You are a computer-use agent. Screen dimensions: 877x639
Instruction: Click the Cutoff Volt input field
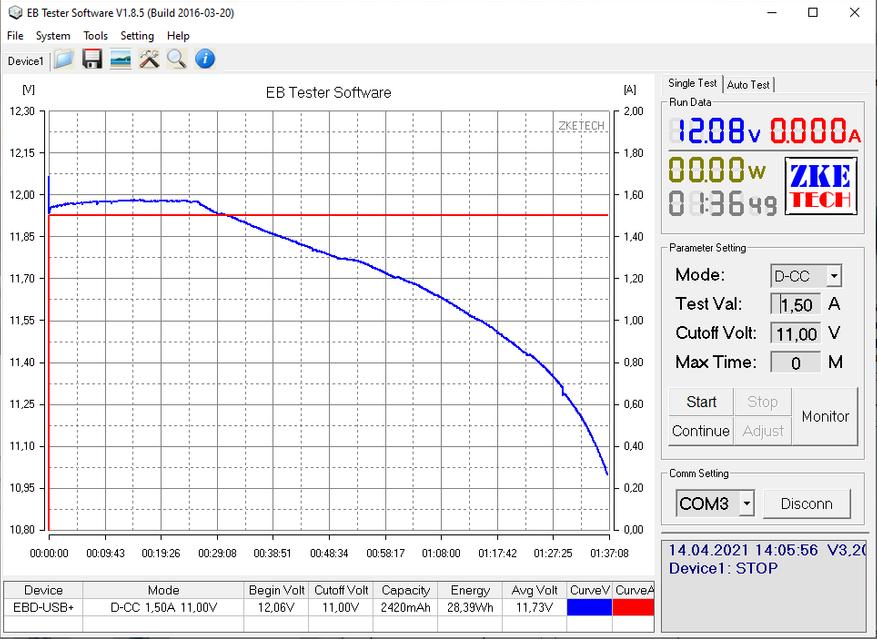pos(796,333)
